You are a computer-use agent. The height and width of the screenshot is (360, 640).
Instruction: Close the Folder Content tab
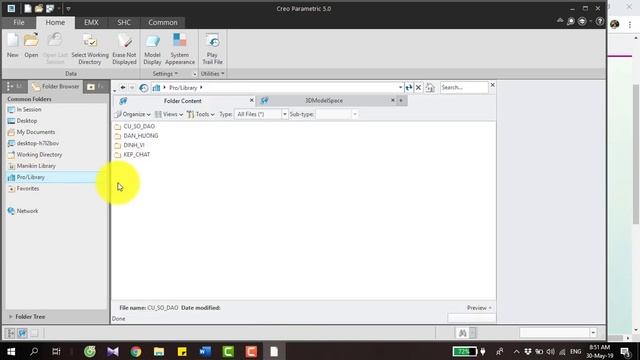[251, 100]
